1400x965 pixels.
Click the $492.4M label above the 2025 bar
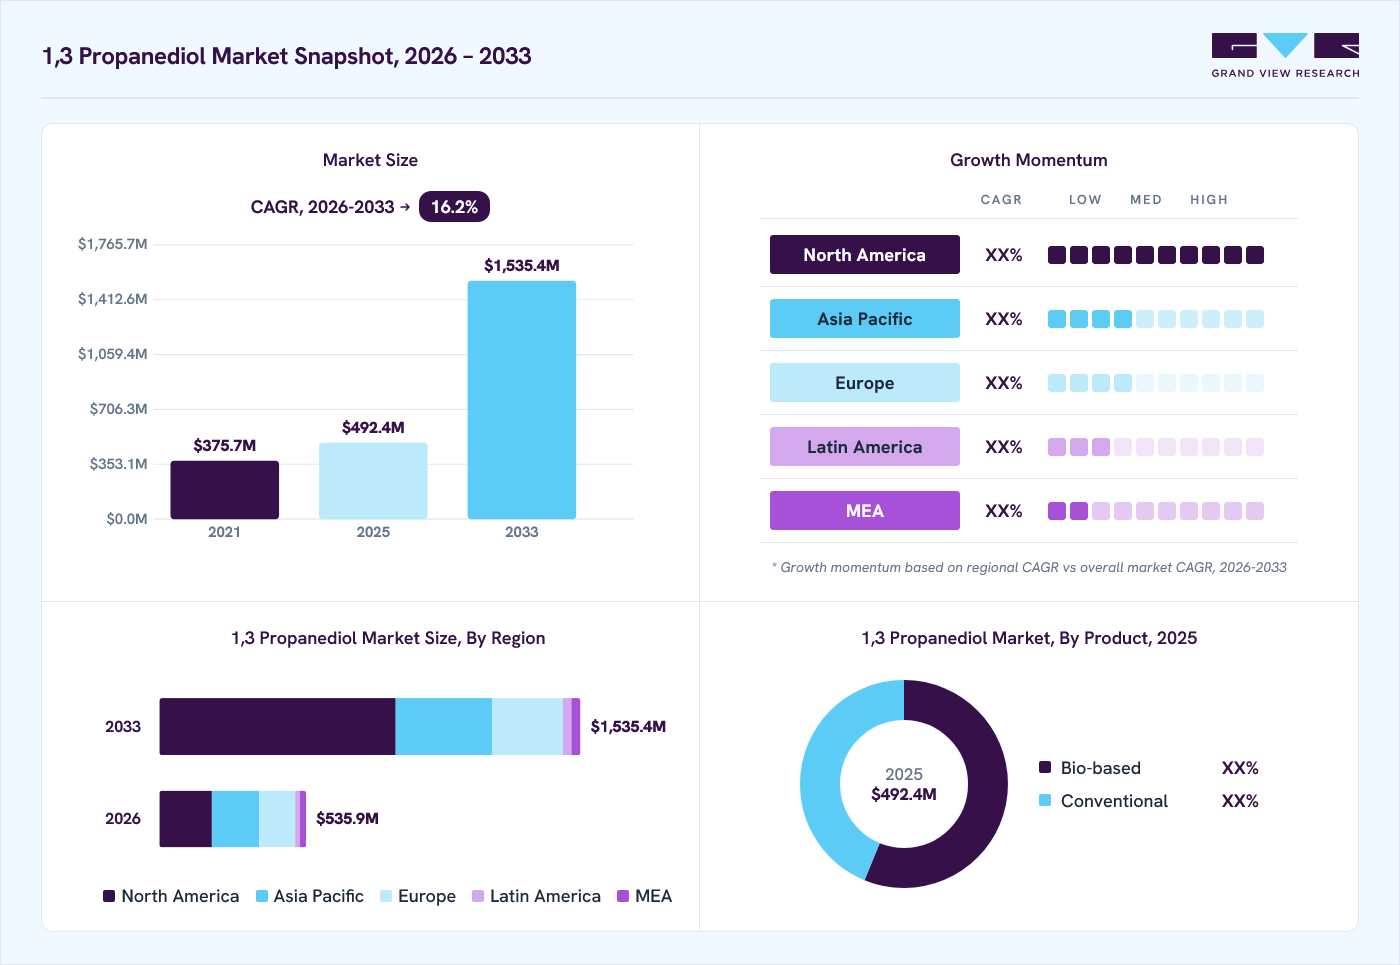pos(373,428)
